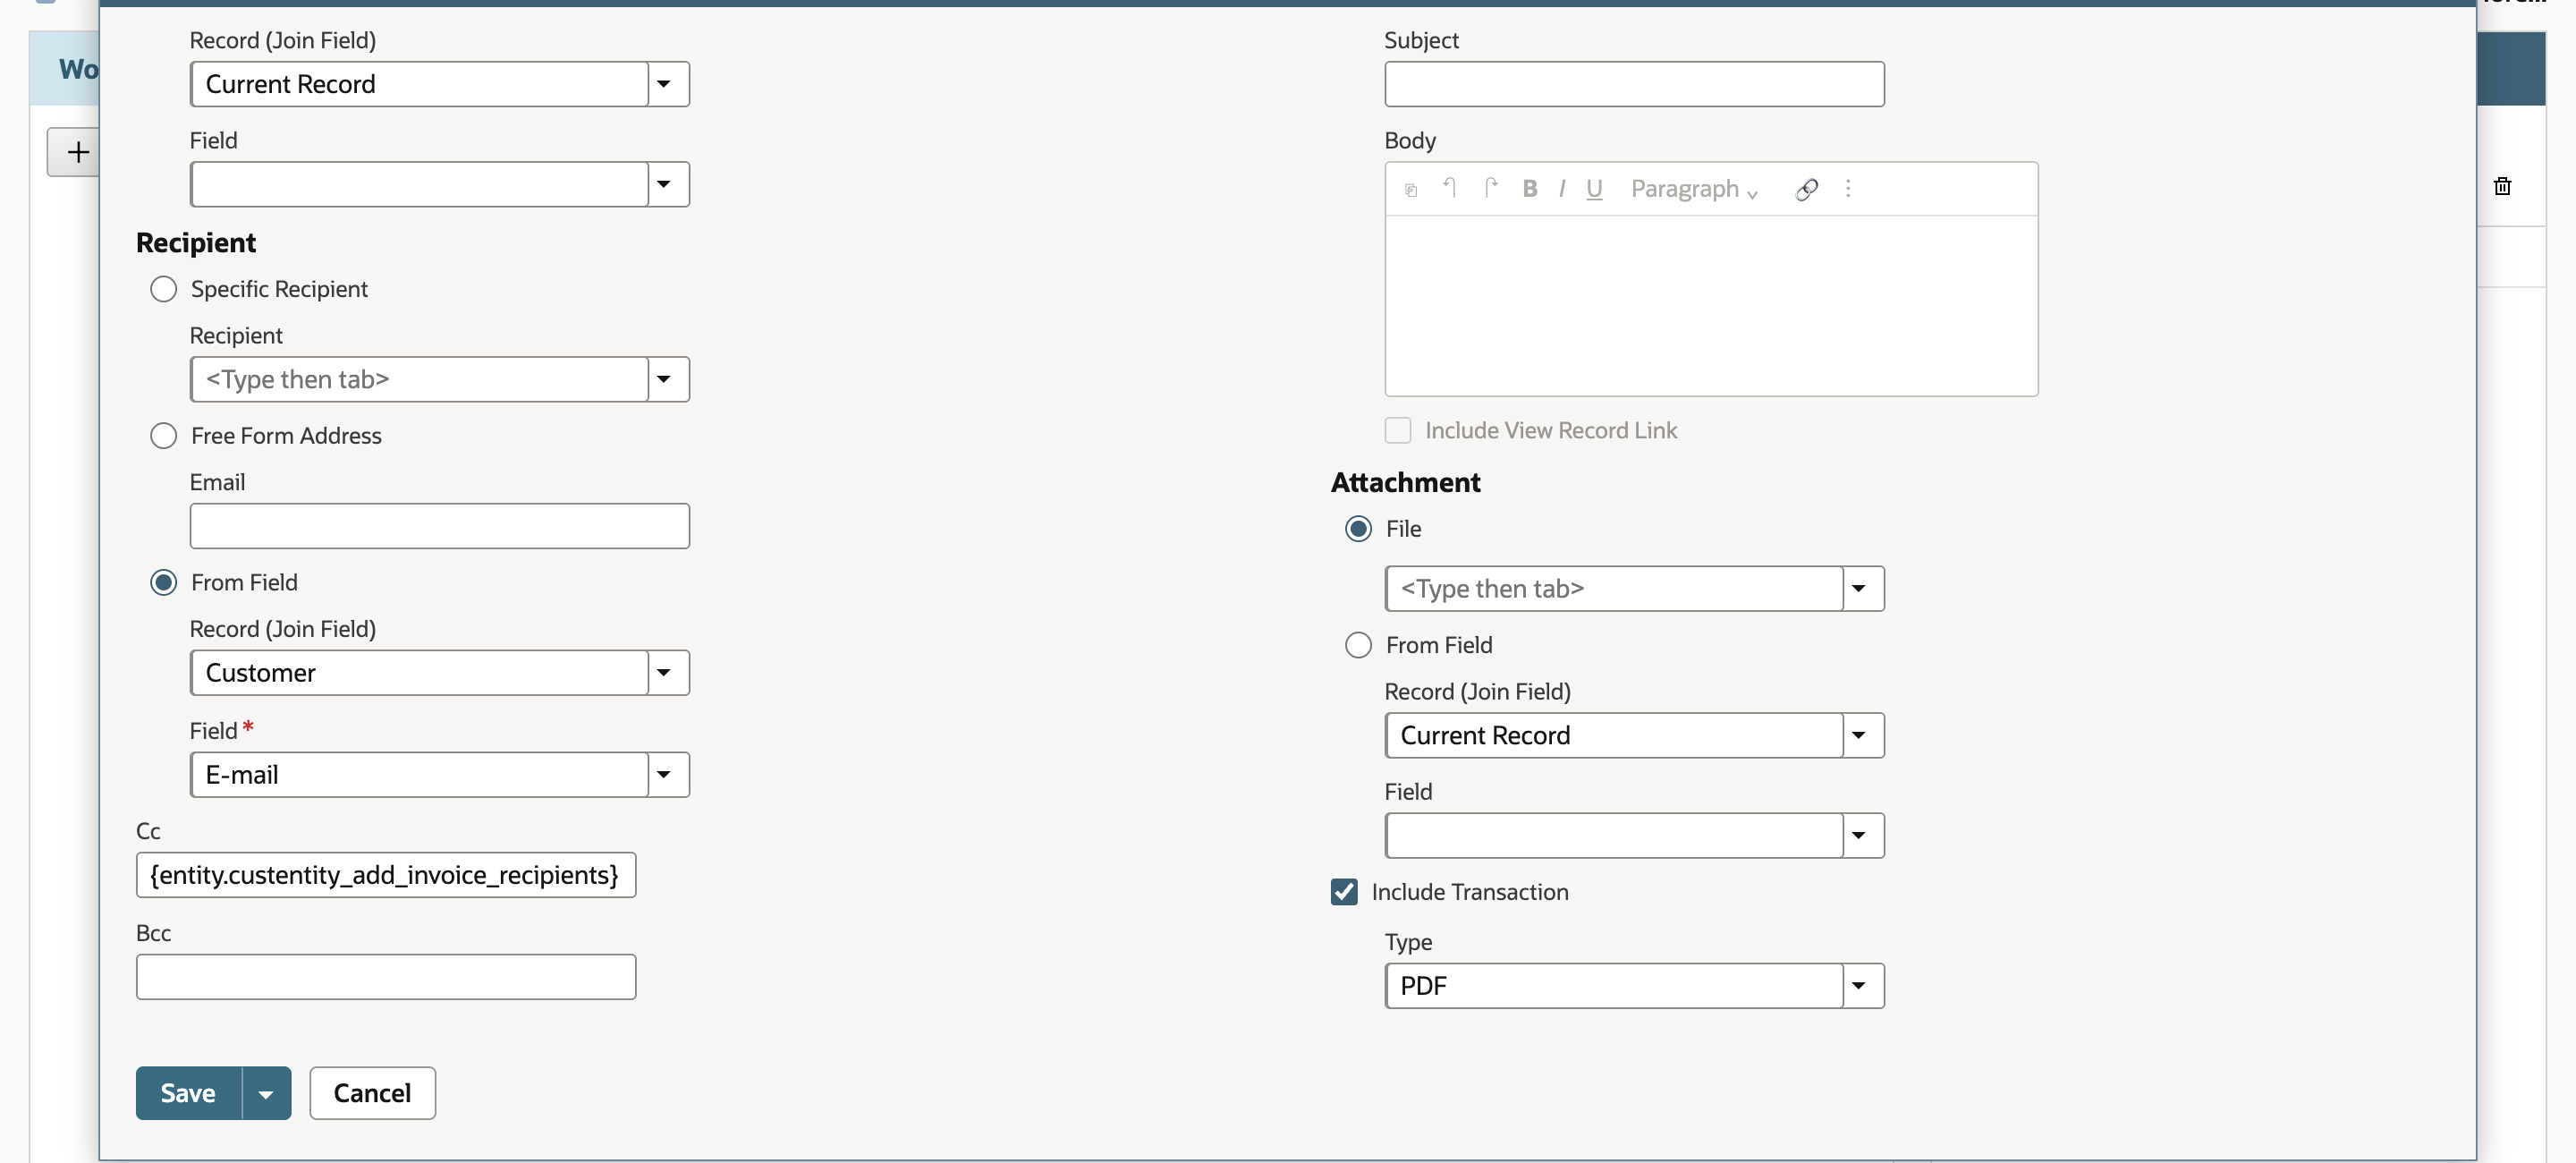2576x1163 pixels.
Task: Select the Attachment From Field radio button
Action: click(x=1357, y=645)
